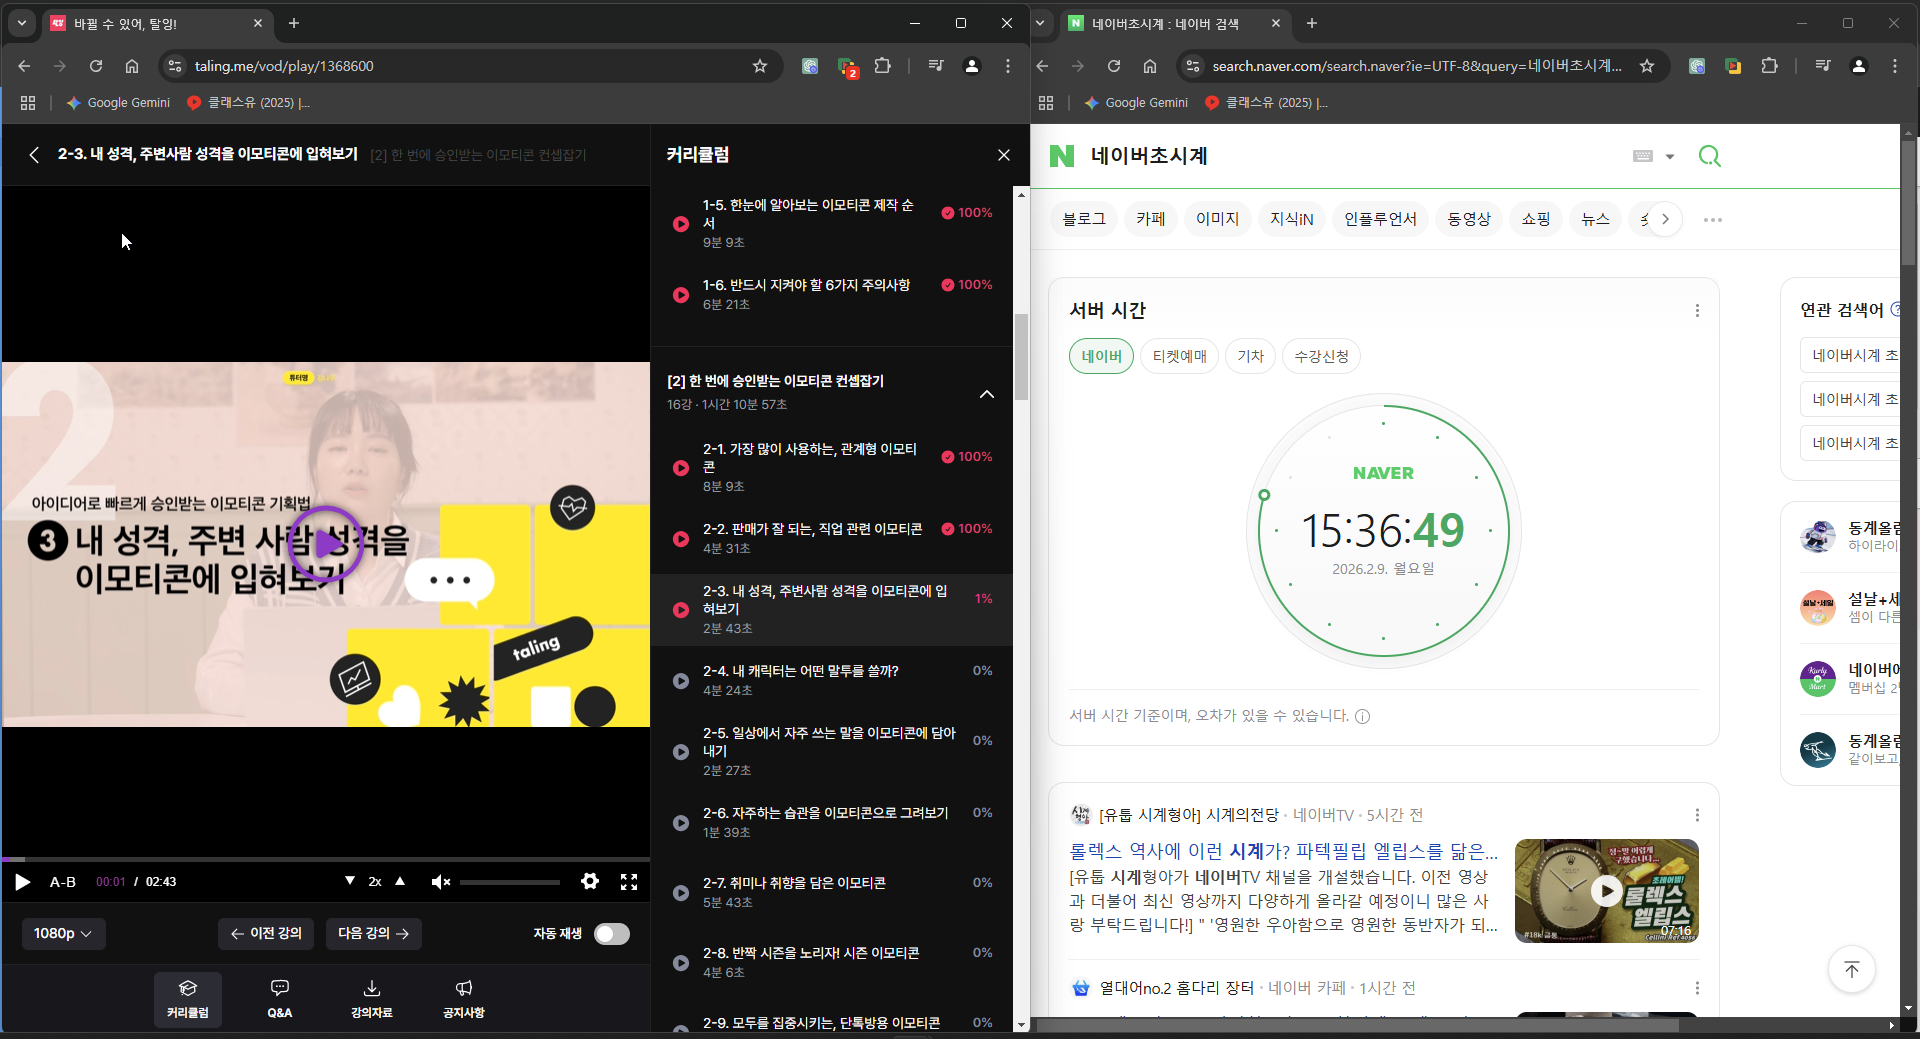
Task: Open Chrome menu in Naver window
Action: coord(1895,66)
